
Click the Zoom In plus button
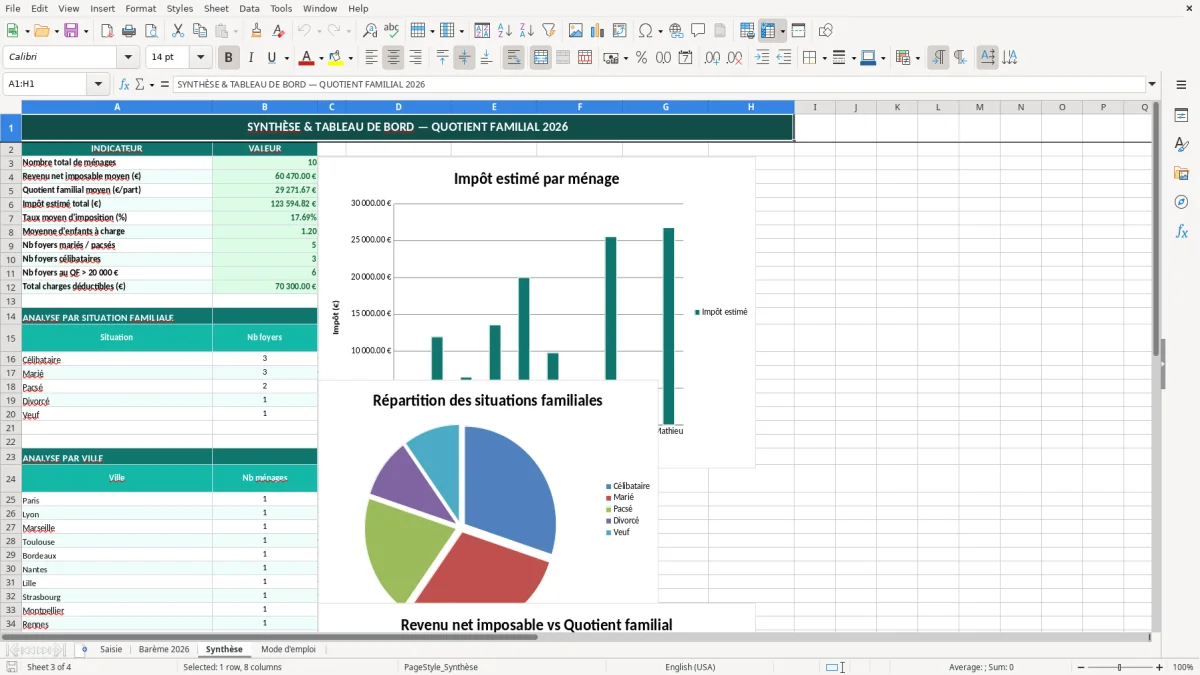click(x=1159, y=667)
